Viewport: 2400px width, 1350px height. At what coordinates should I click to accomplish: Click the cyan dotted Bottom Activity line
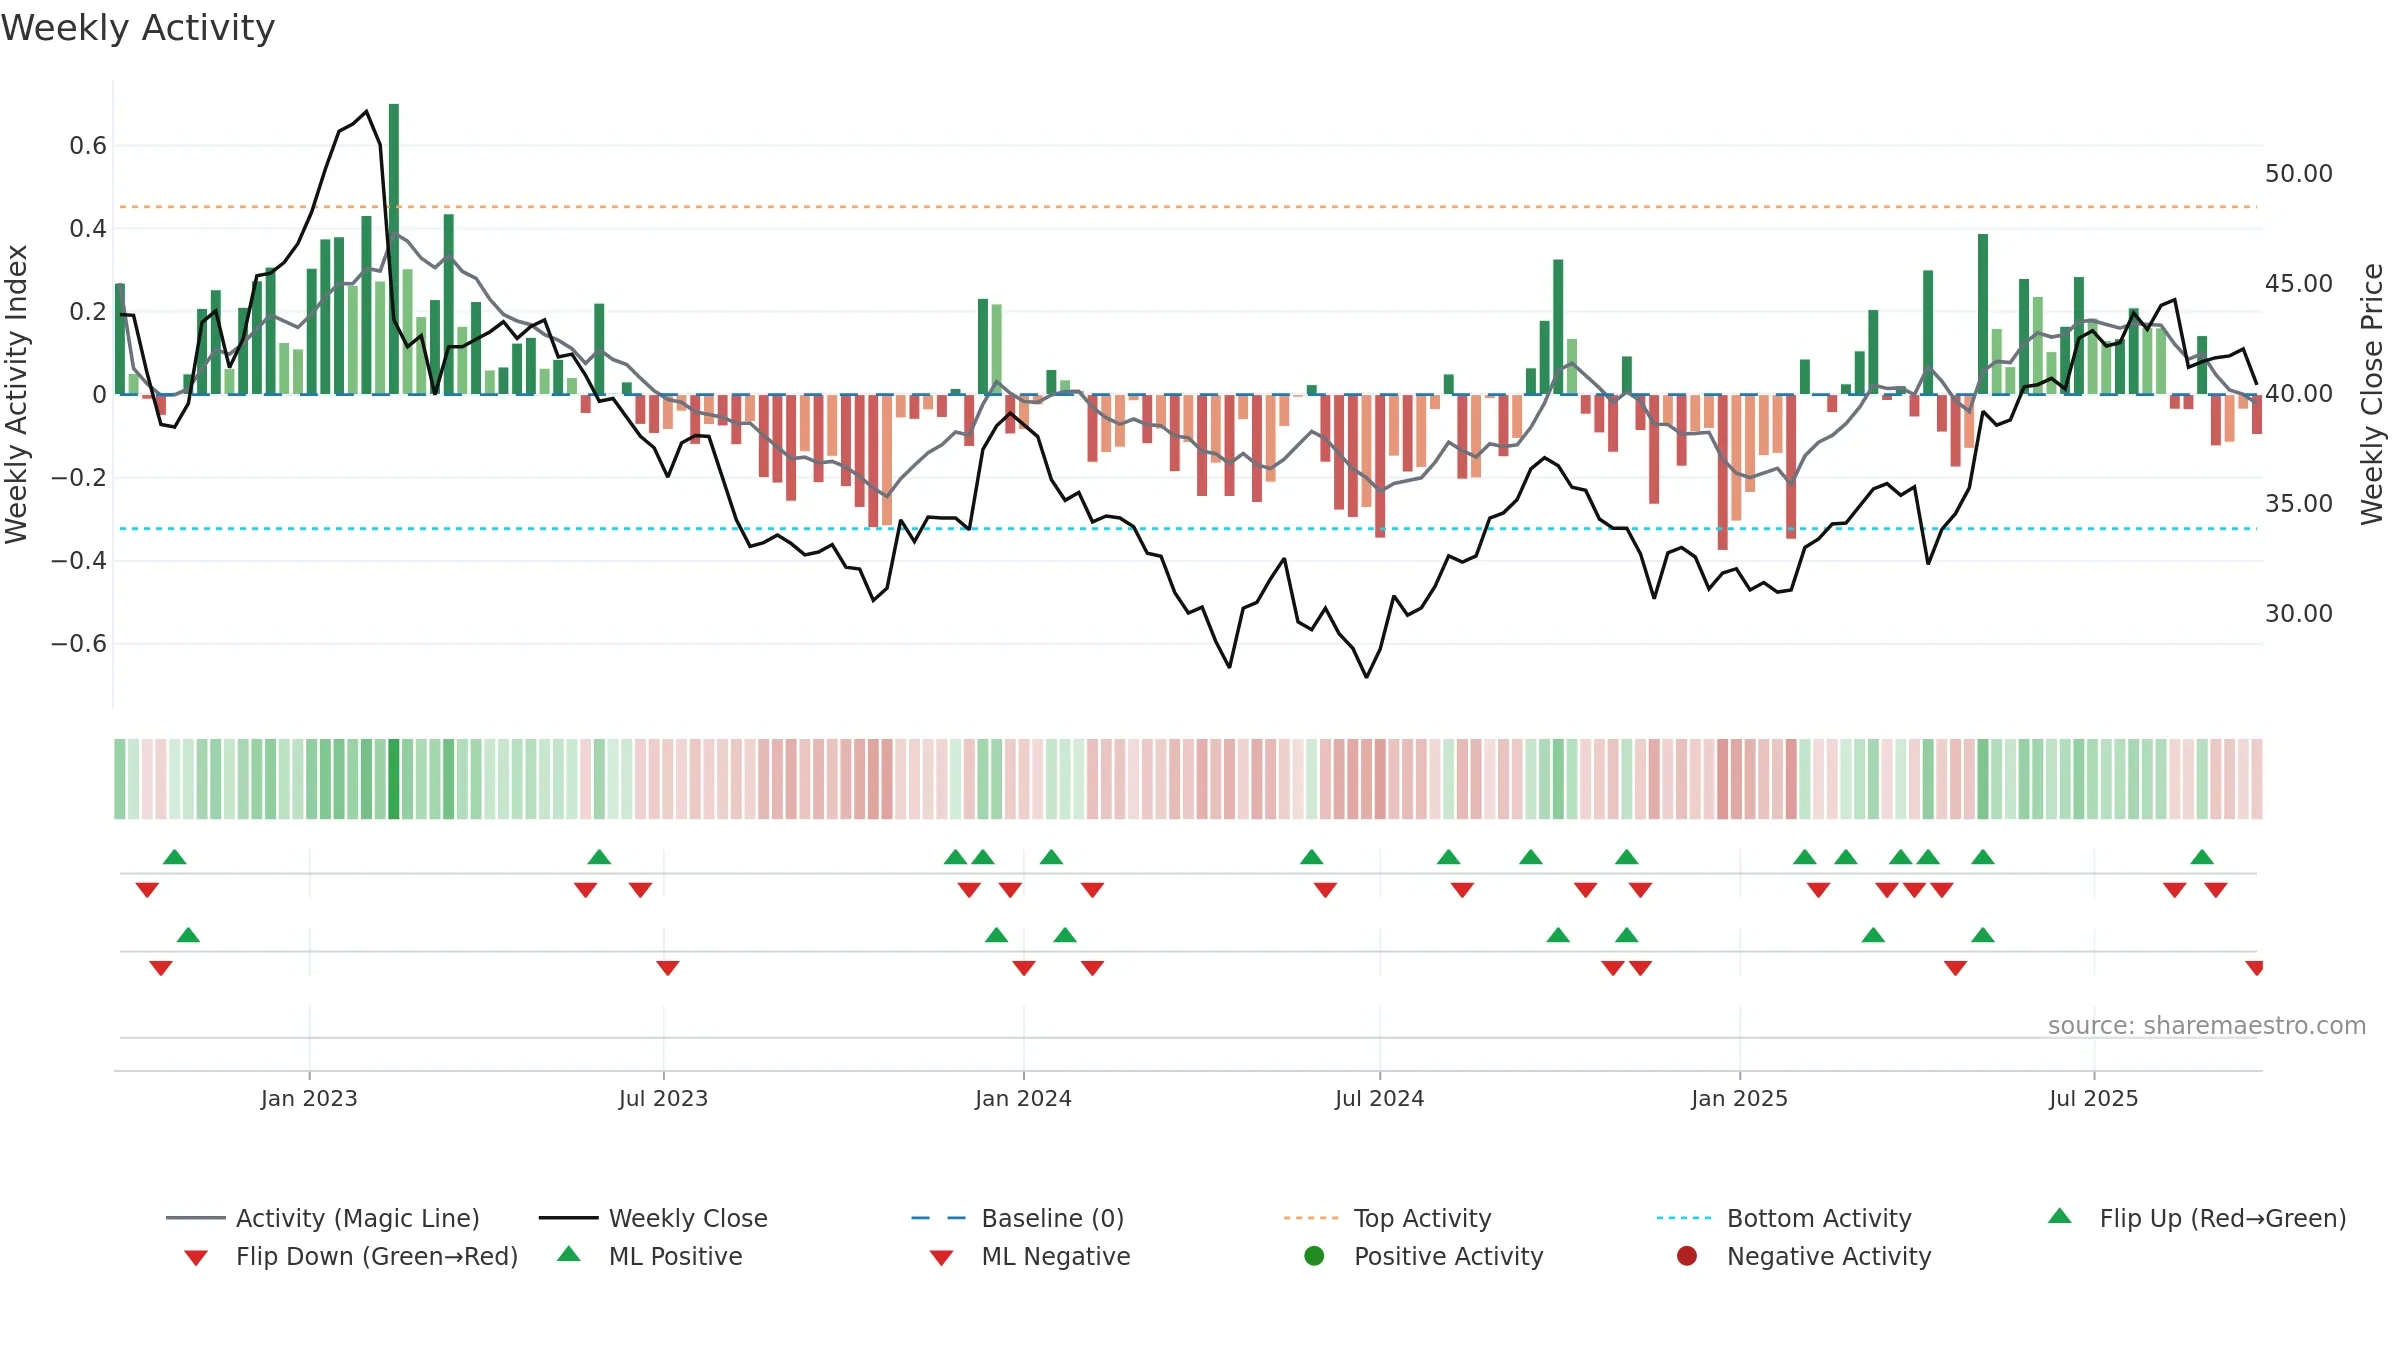click(1188, 528)
